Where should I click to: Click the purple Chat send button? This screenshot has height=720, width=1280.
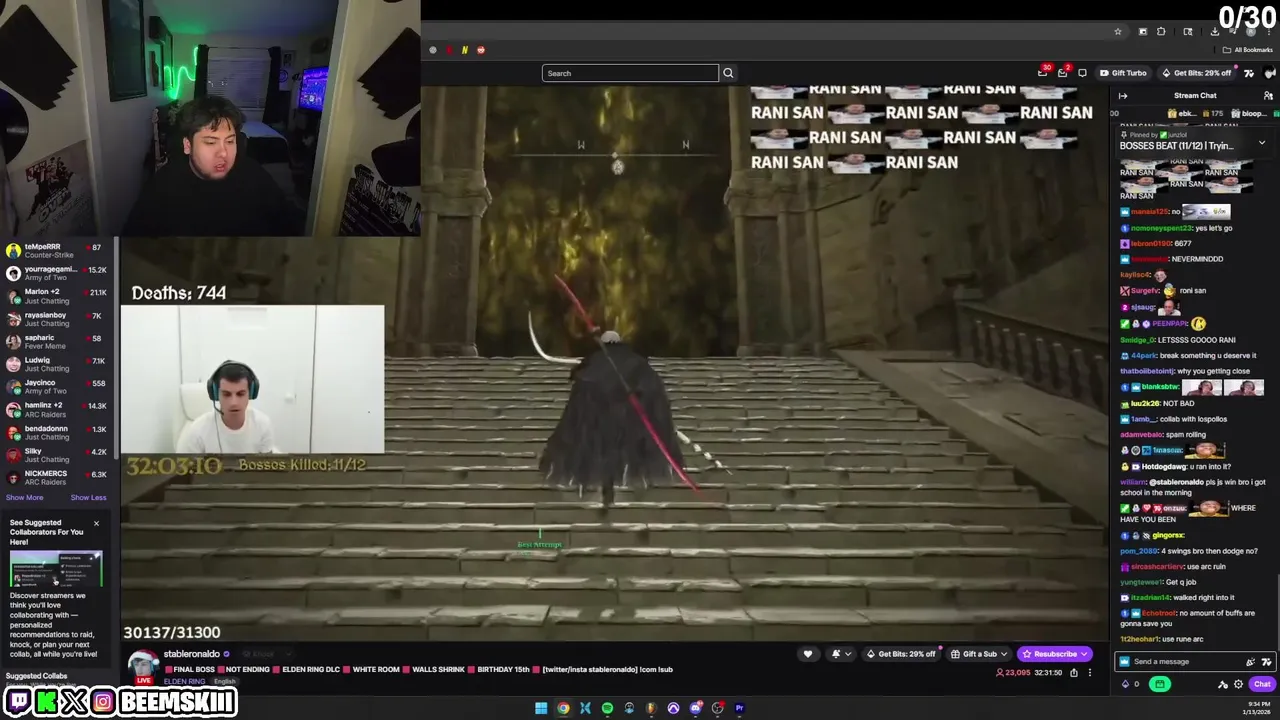pyautogui.click(x=1262, y=684)
